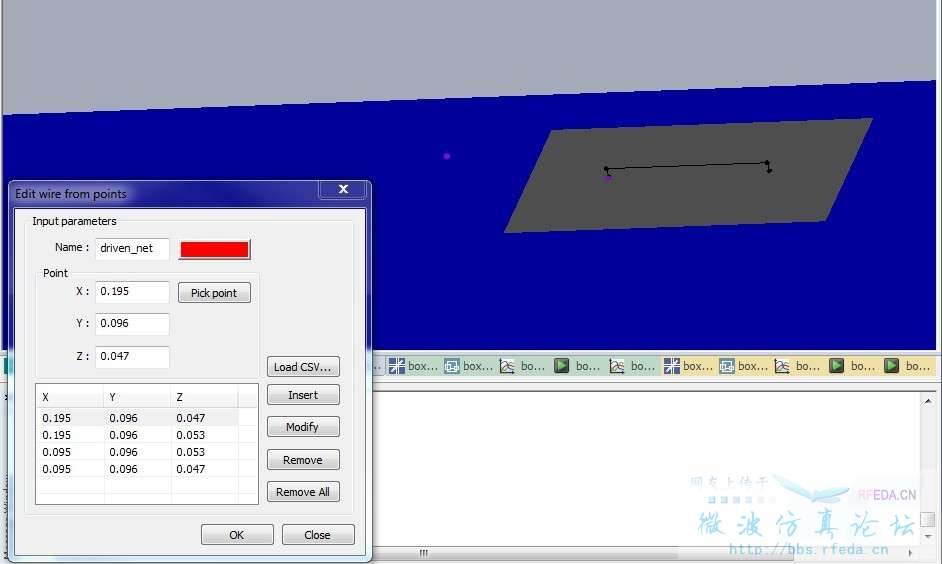The height and width of the screenshot is (564, 942).
Task: Open the green tab with the schematic icon
Action: point(469,366)
